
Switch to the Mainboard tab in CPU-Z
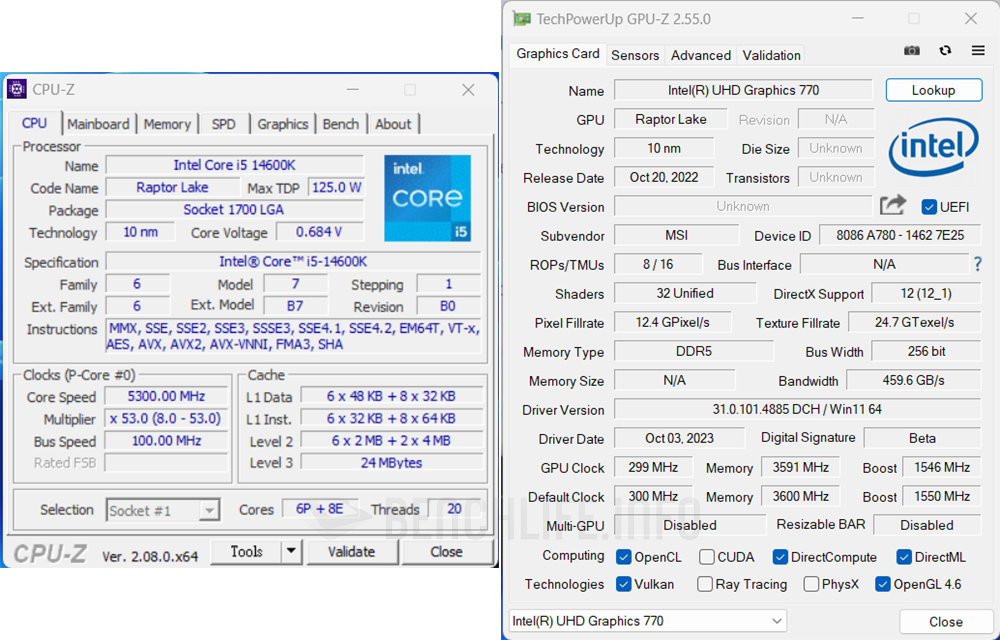click(x=98, y=124)
